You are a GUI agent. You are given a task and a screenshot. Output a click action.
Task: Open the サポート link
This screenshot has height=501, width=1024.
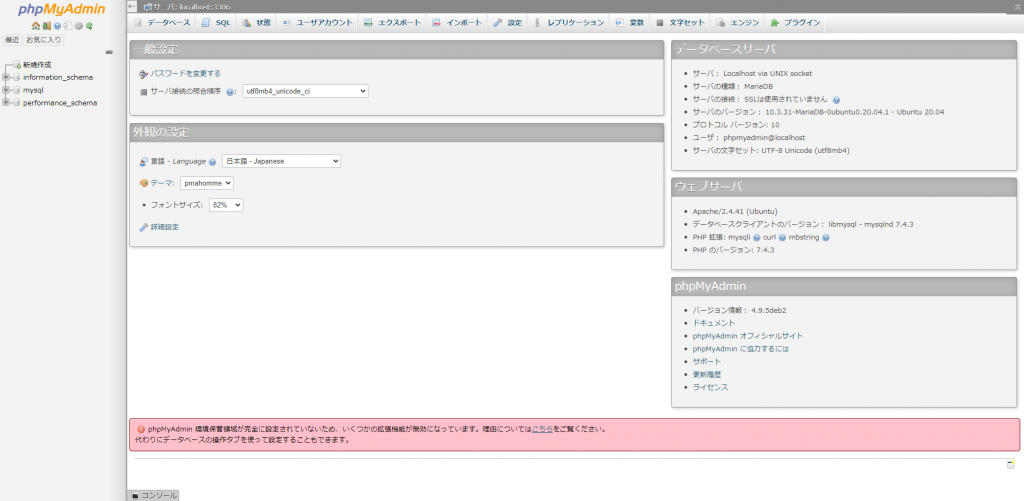pyautogui.click(x=707, y=362)
